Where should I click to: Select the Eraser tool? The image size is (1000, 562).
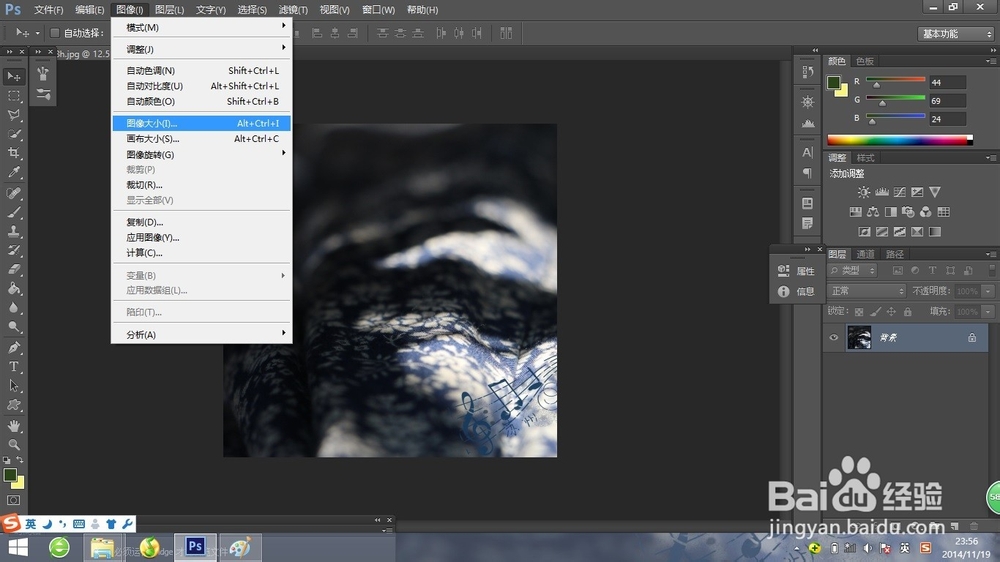(x=13, y=270)
